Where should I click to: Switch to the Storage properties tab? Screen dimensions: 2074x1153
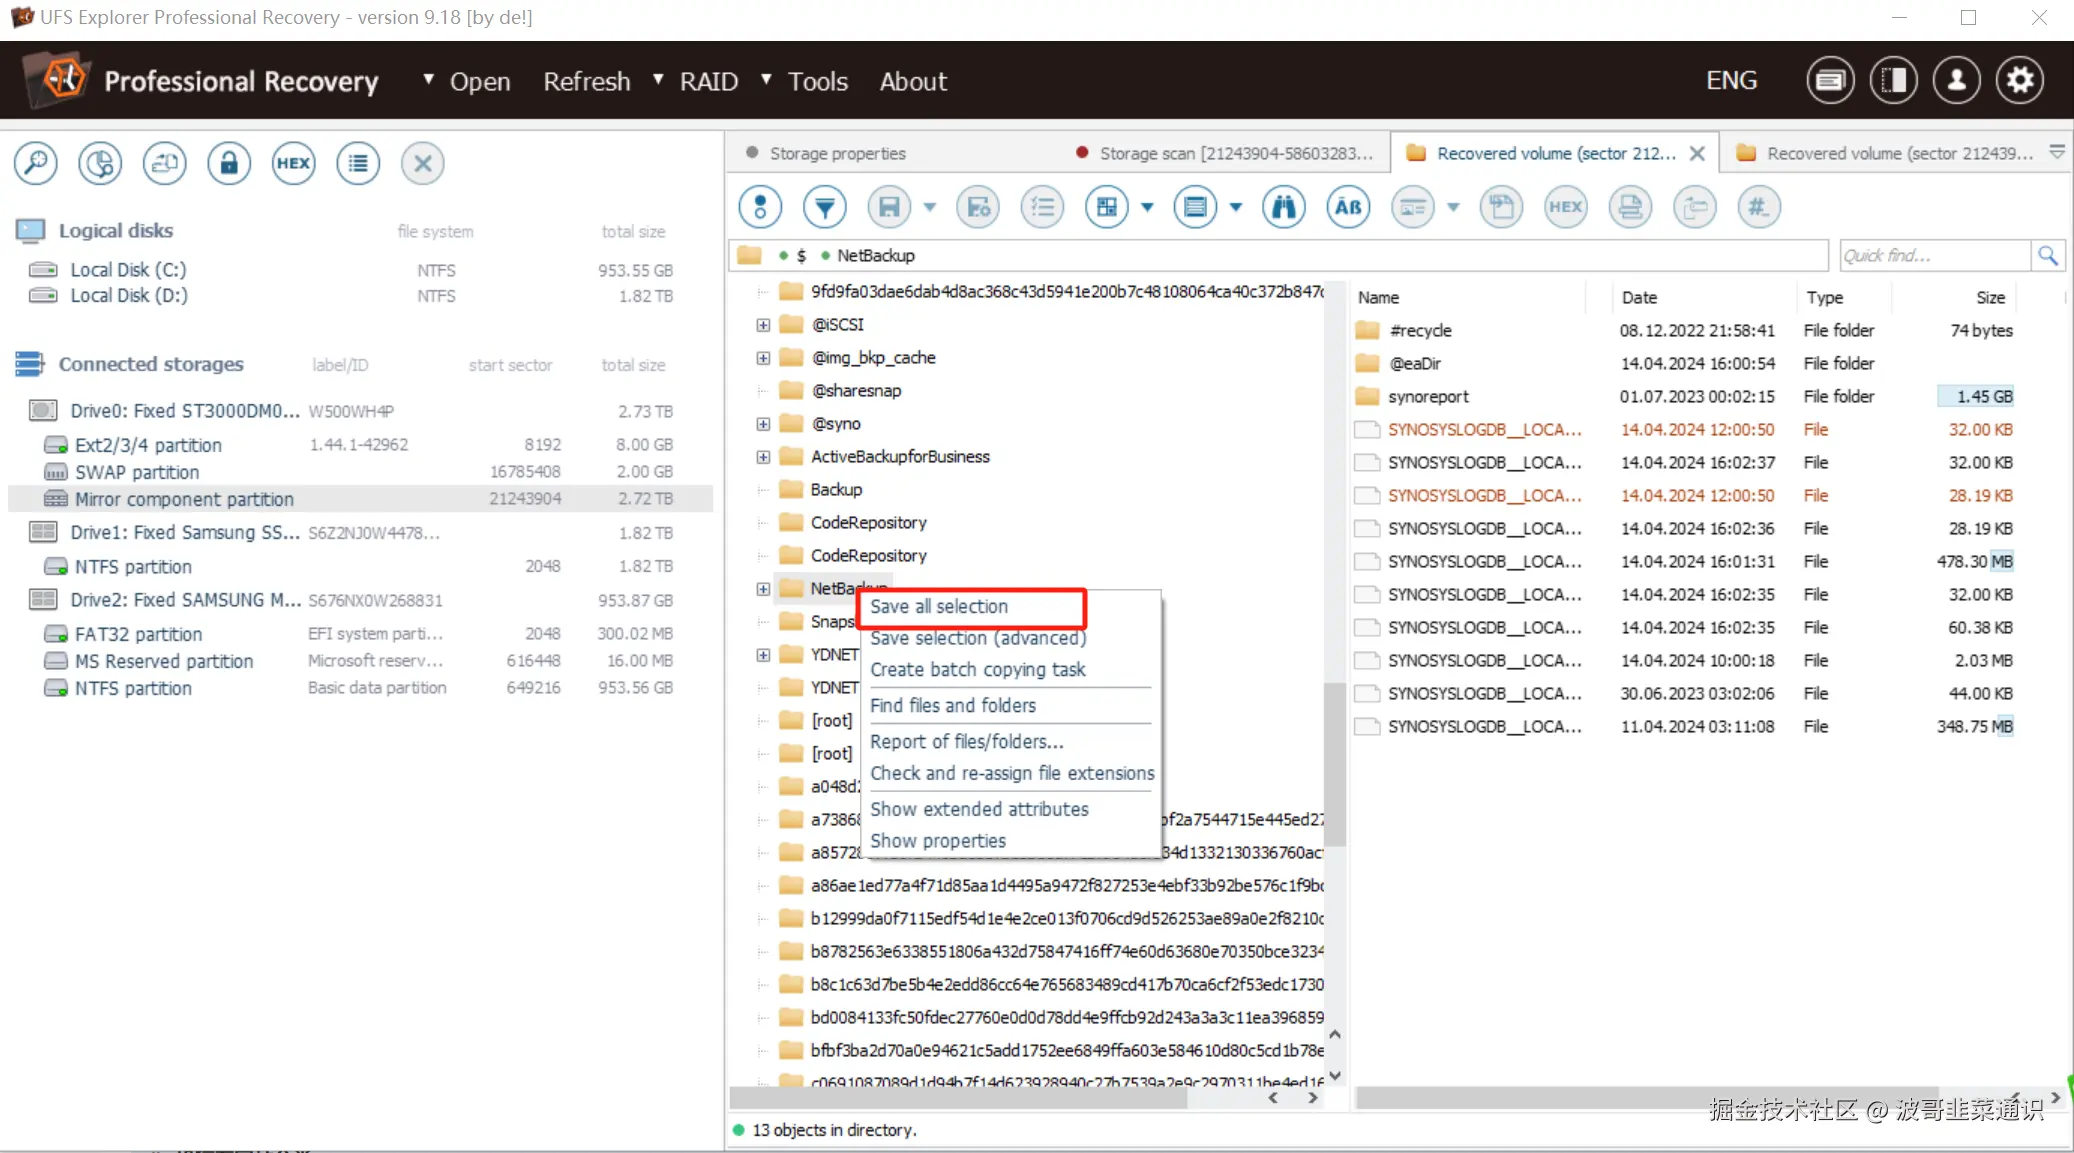[837, 153]
